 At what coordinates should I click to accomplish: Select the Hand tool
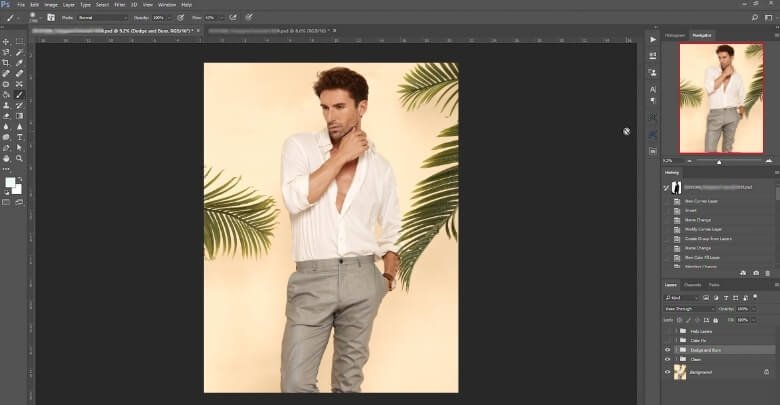pos(6,158)
